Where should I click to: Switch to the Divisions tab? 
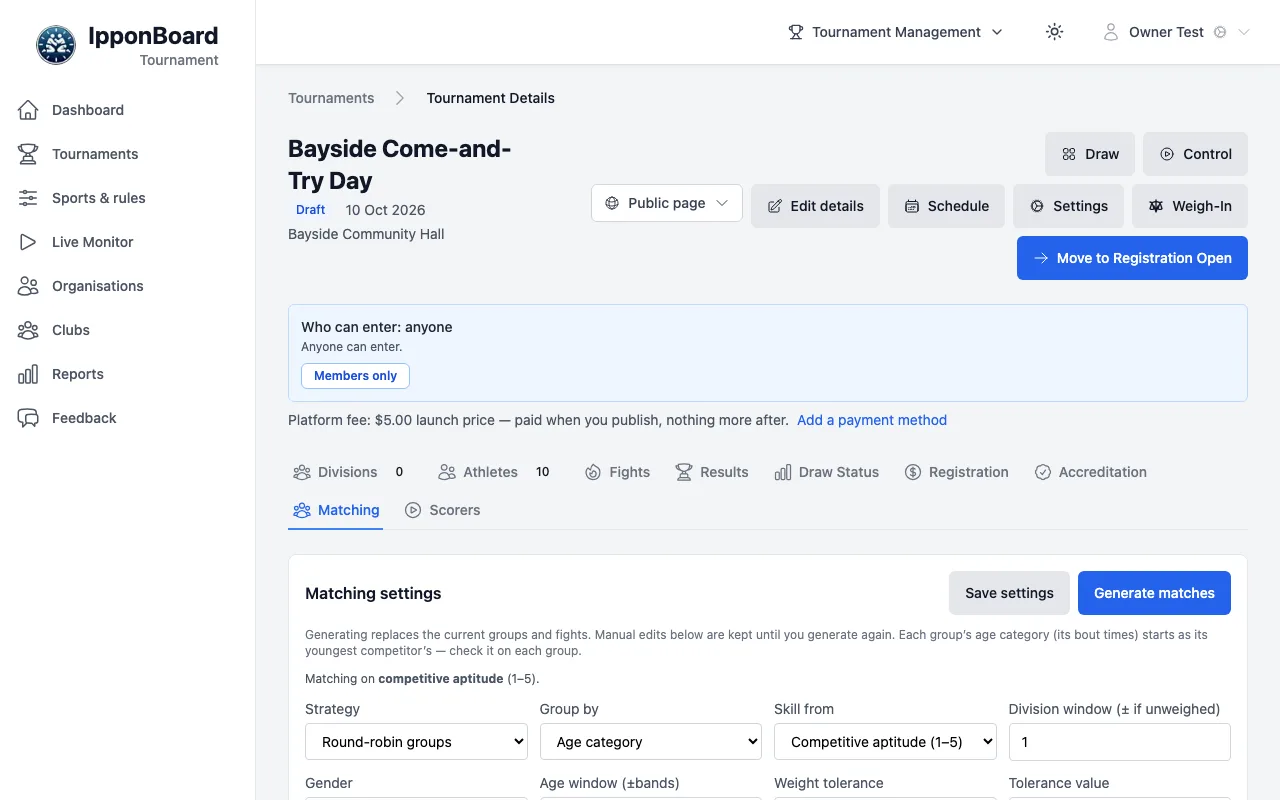[x=348, y=472]
